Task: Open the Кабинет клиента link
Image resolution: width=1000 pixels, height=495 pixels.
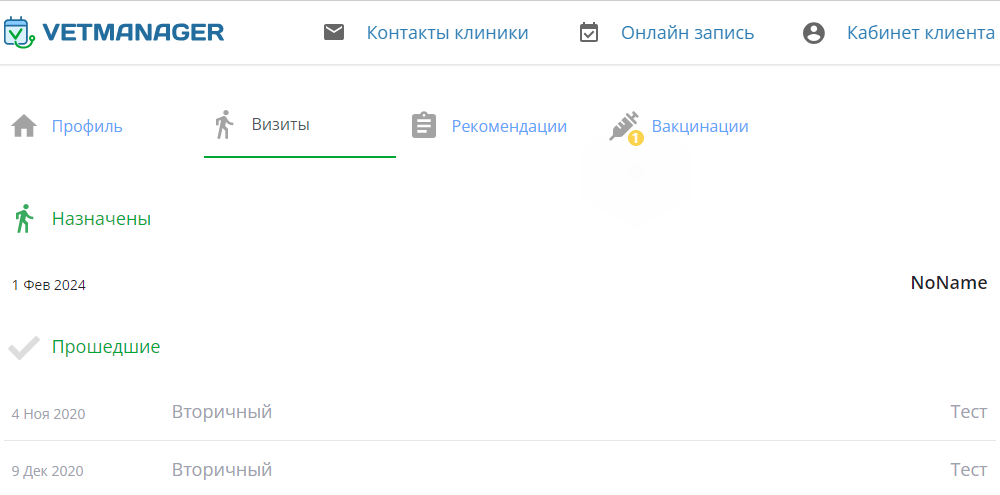Action: (921, 33)
